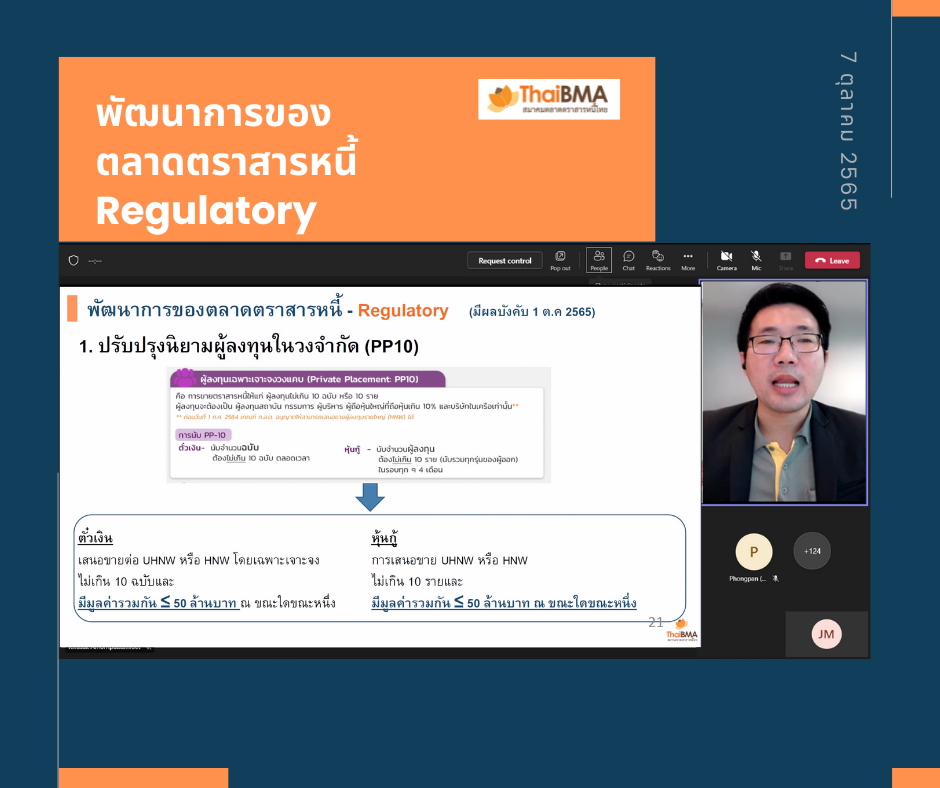Expand the +124 additional participants list
Screen dimensions: 940x788
(x=812, y=550)
